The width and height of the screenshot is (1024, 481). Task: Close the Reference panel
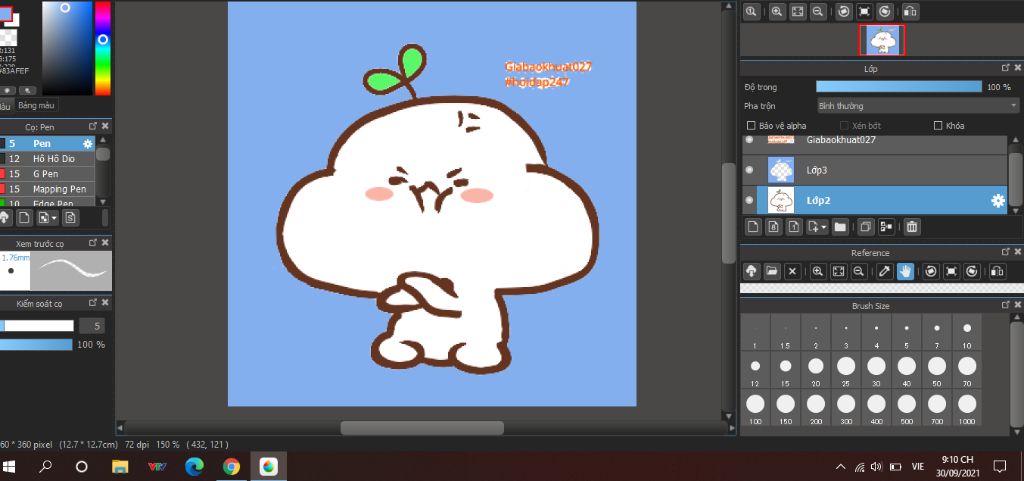(1017, 252)
